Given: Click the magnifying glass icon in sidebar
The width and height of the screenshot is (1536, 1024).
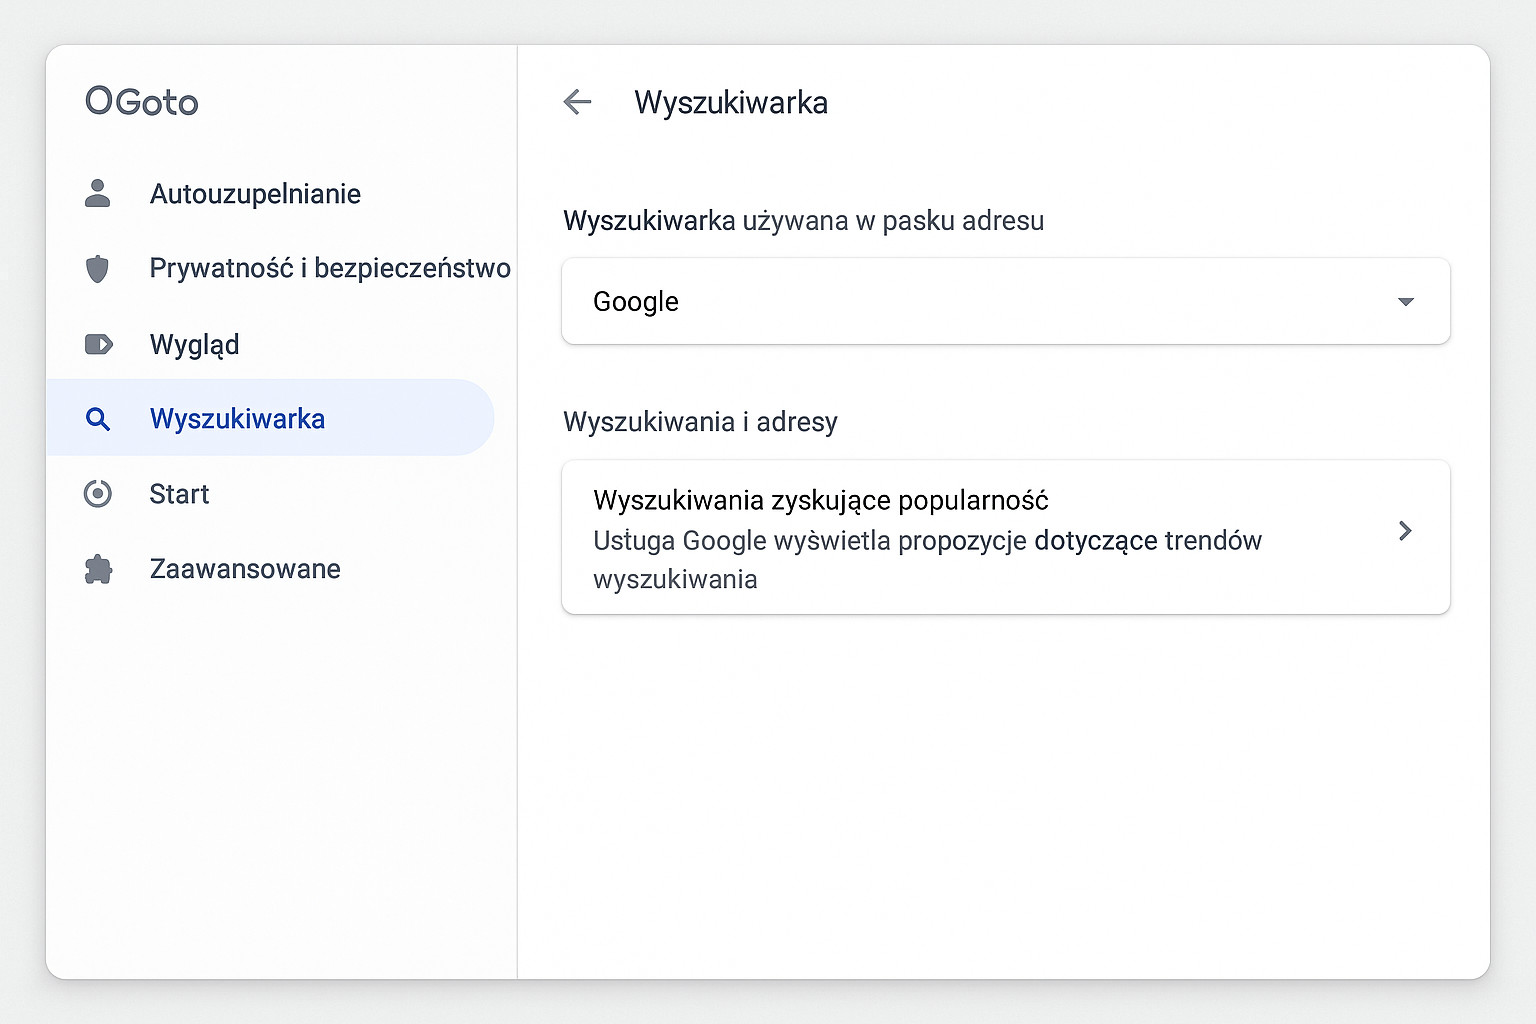Looking at the screenshot, I should click(x=98, y=419).
